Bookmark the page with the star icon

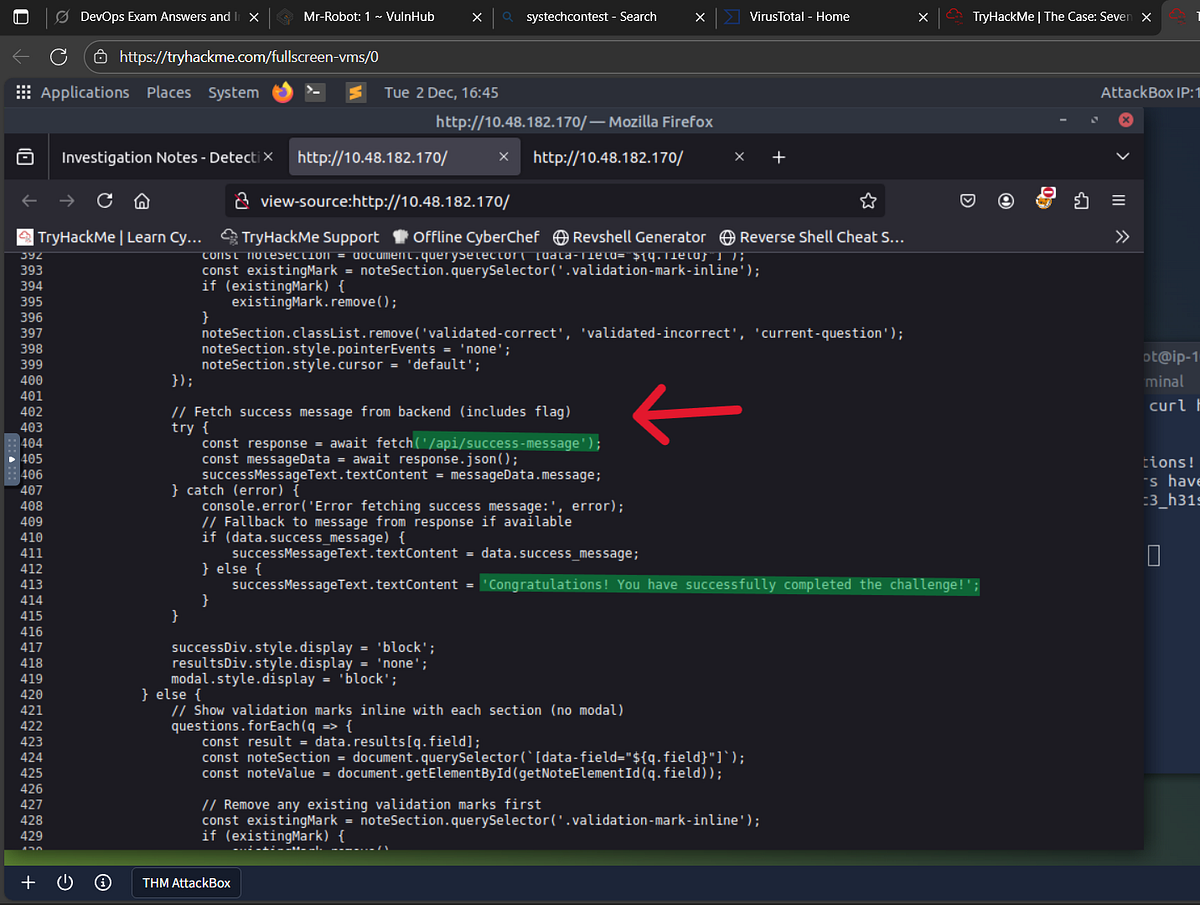868,200
